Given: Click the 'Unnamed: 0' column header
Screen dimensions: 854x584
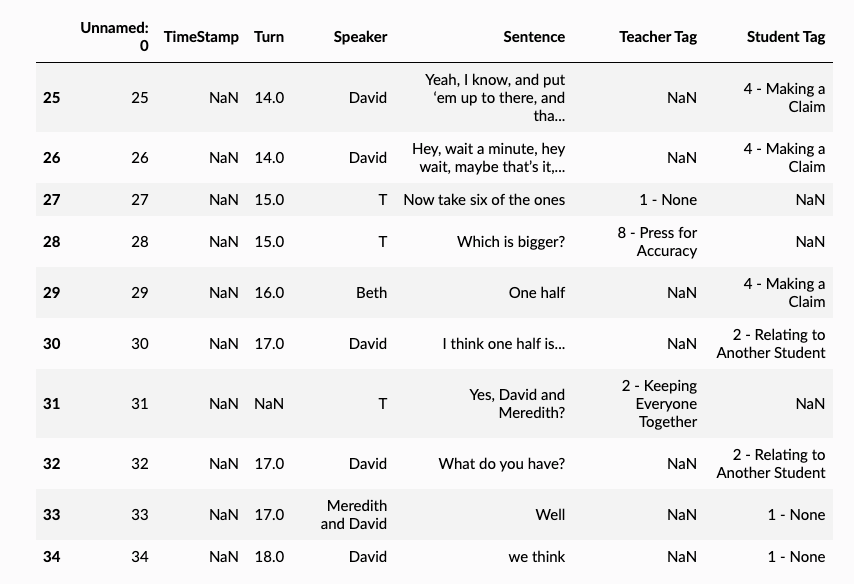Looking at the screenshot, I should click(x=115, y=37).
